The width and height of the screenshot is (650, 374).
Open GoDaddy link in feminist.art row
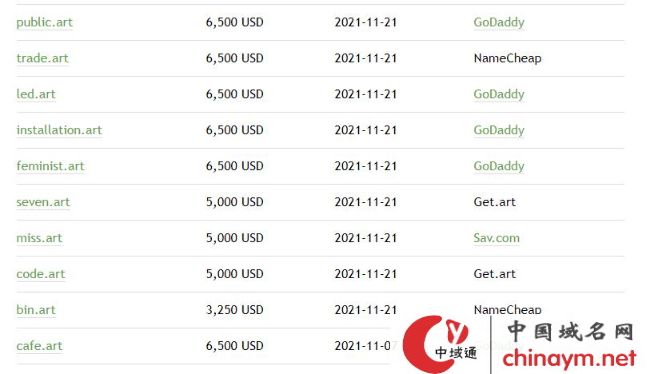(499, 166)
